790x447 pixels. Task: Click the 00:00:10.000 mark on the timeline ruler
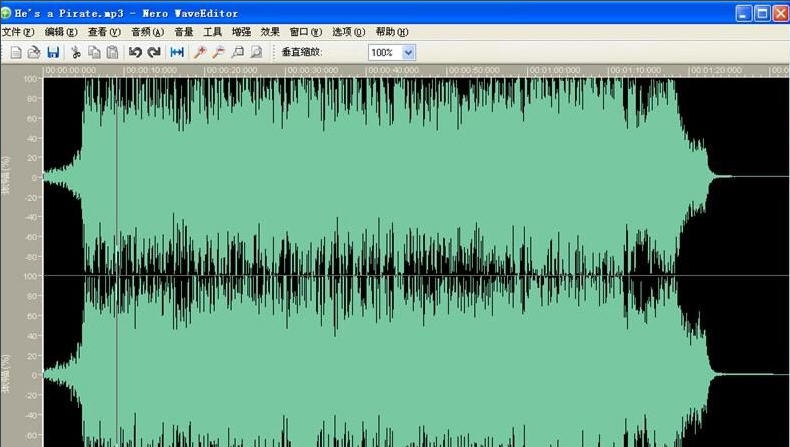pos(151,71)
